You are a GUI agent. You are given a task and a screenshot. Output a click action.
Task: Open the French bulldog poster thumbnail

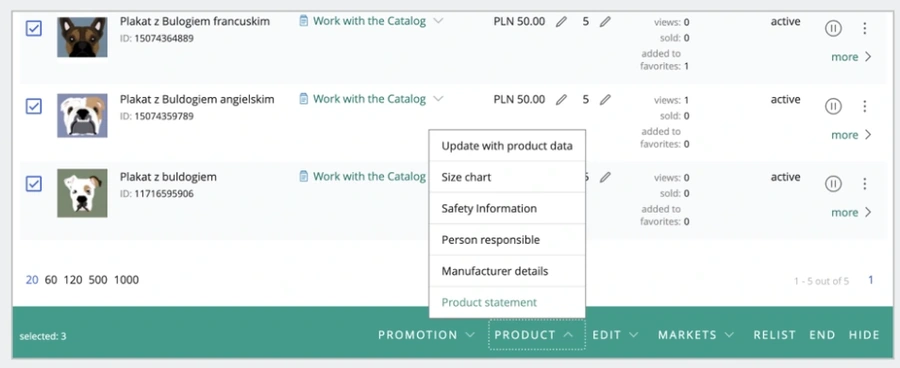coord(82,37)
